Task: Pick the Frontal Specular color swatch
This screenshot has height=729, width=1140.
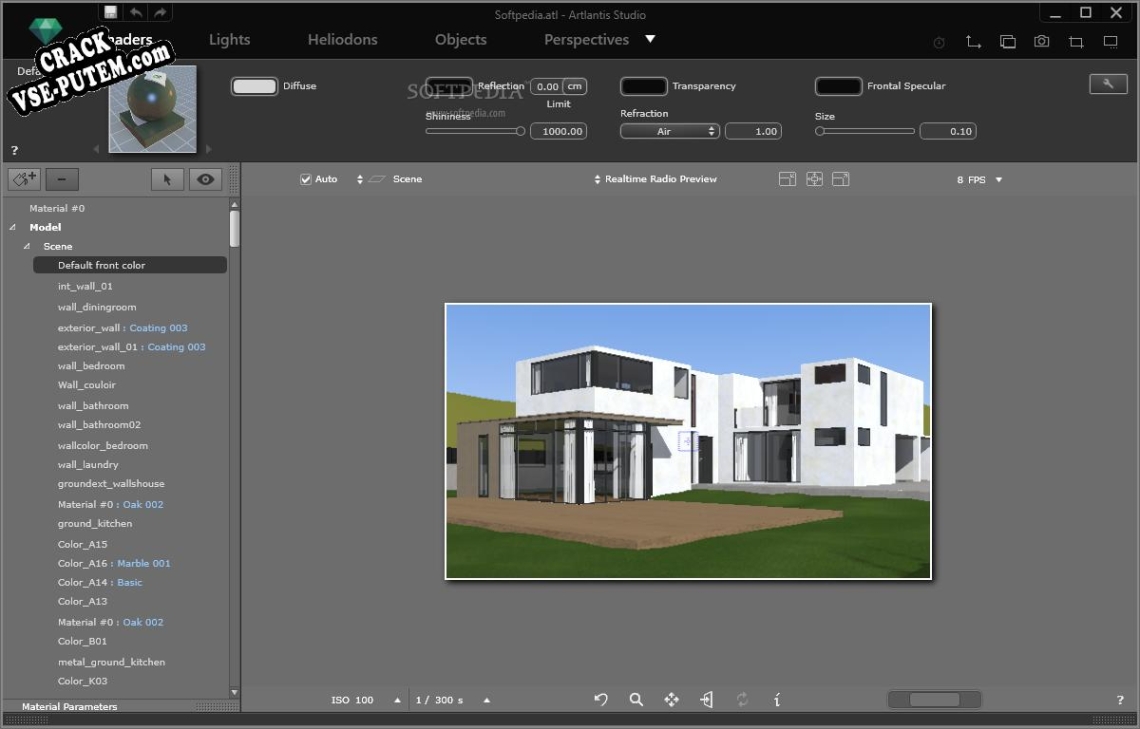Action: click(x=838, y=86)
